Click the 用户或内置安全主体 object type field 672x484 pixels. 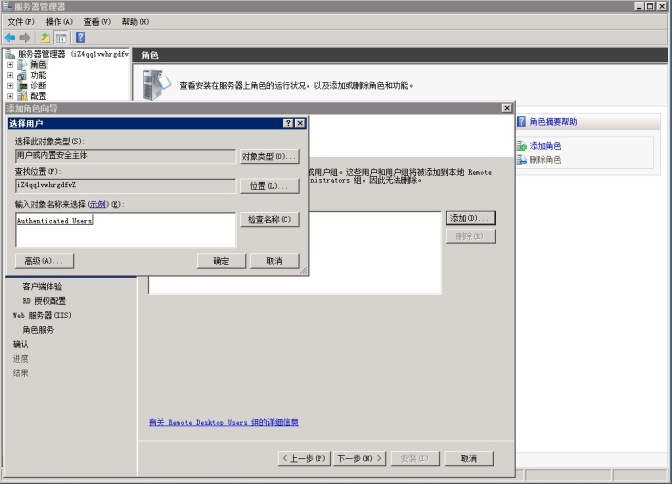coord(126,156)
